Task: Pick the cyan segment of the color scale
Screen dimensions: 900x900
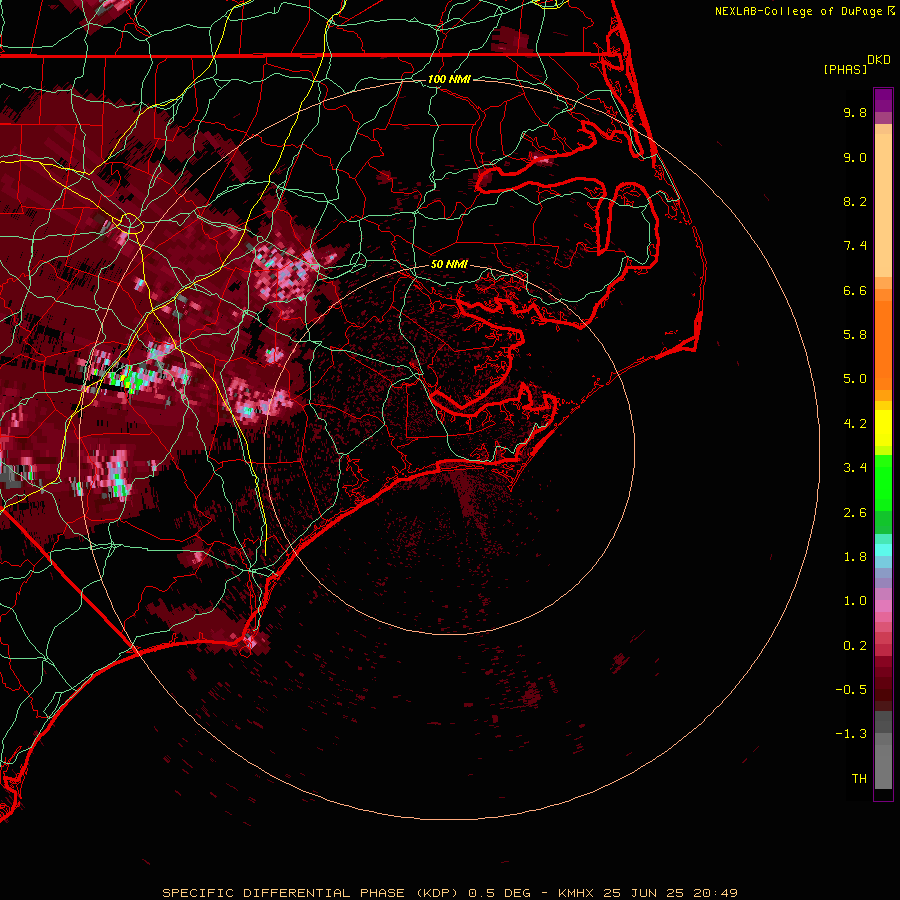Action: point(883,550)
